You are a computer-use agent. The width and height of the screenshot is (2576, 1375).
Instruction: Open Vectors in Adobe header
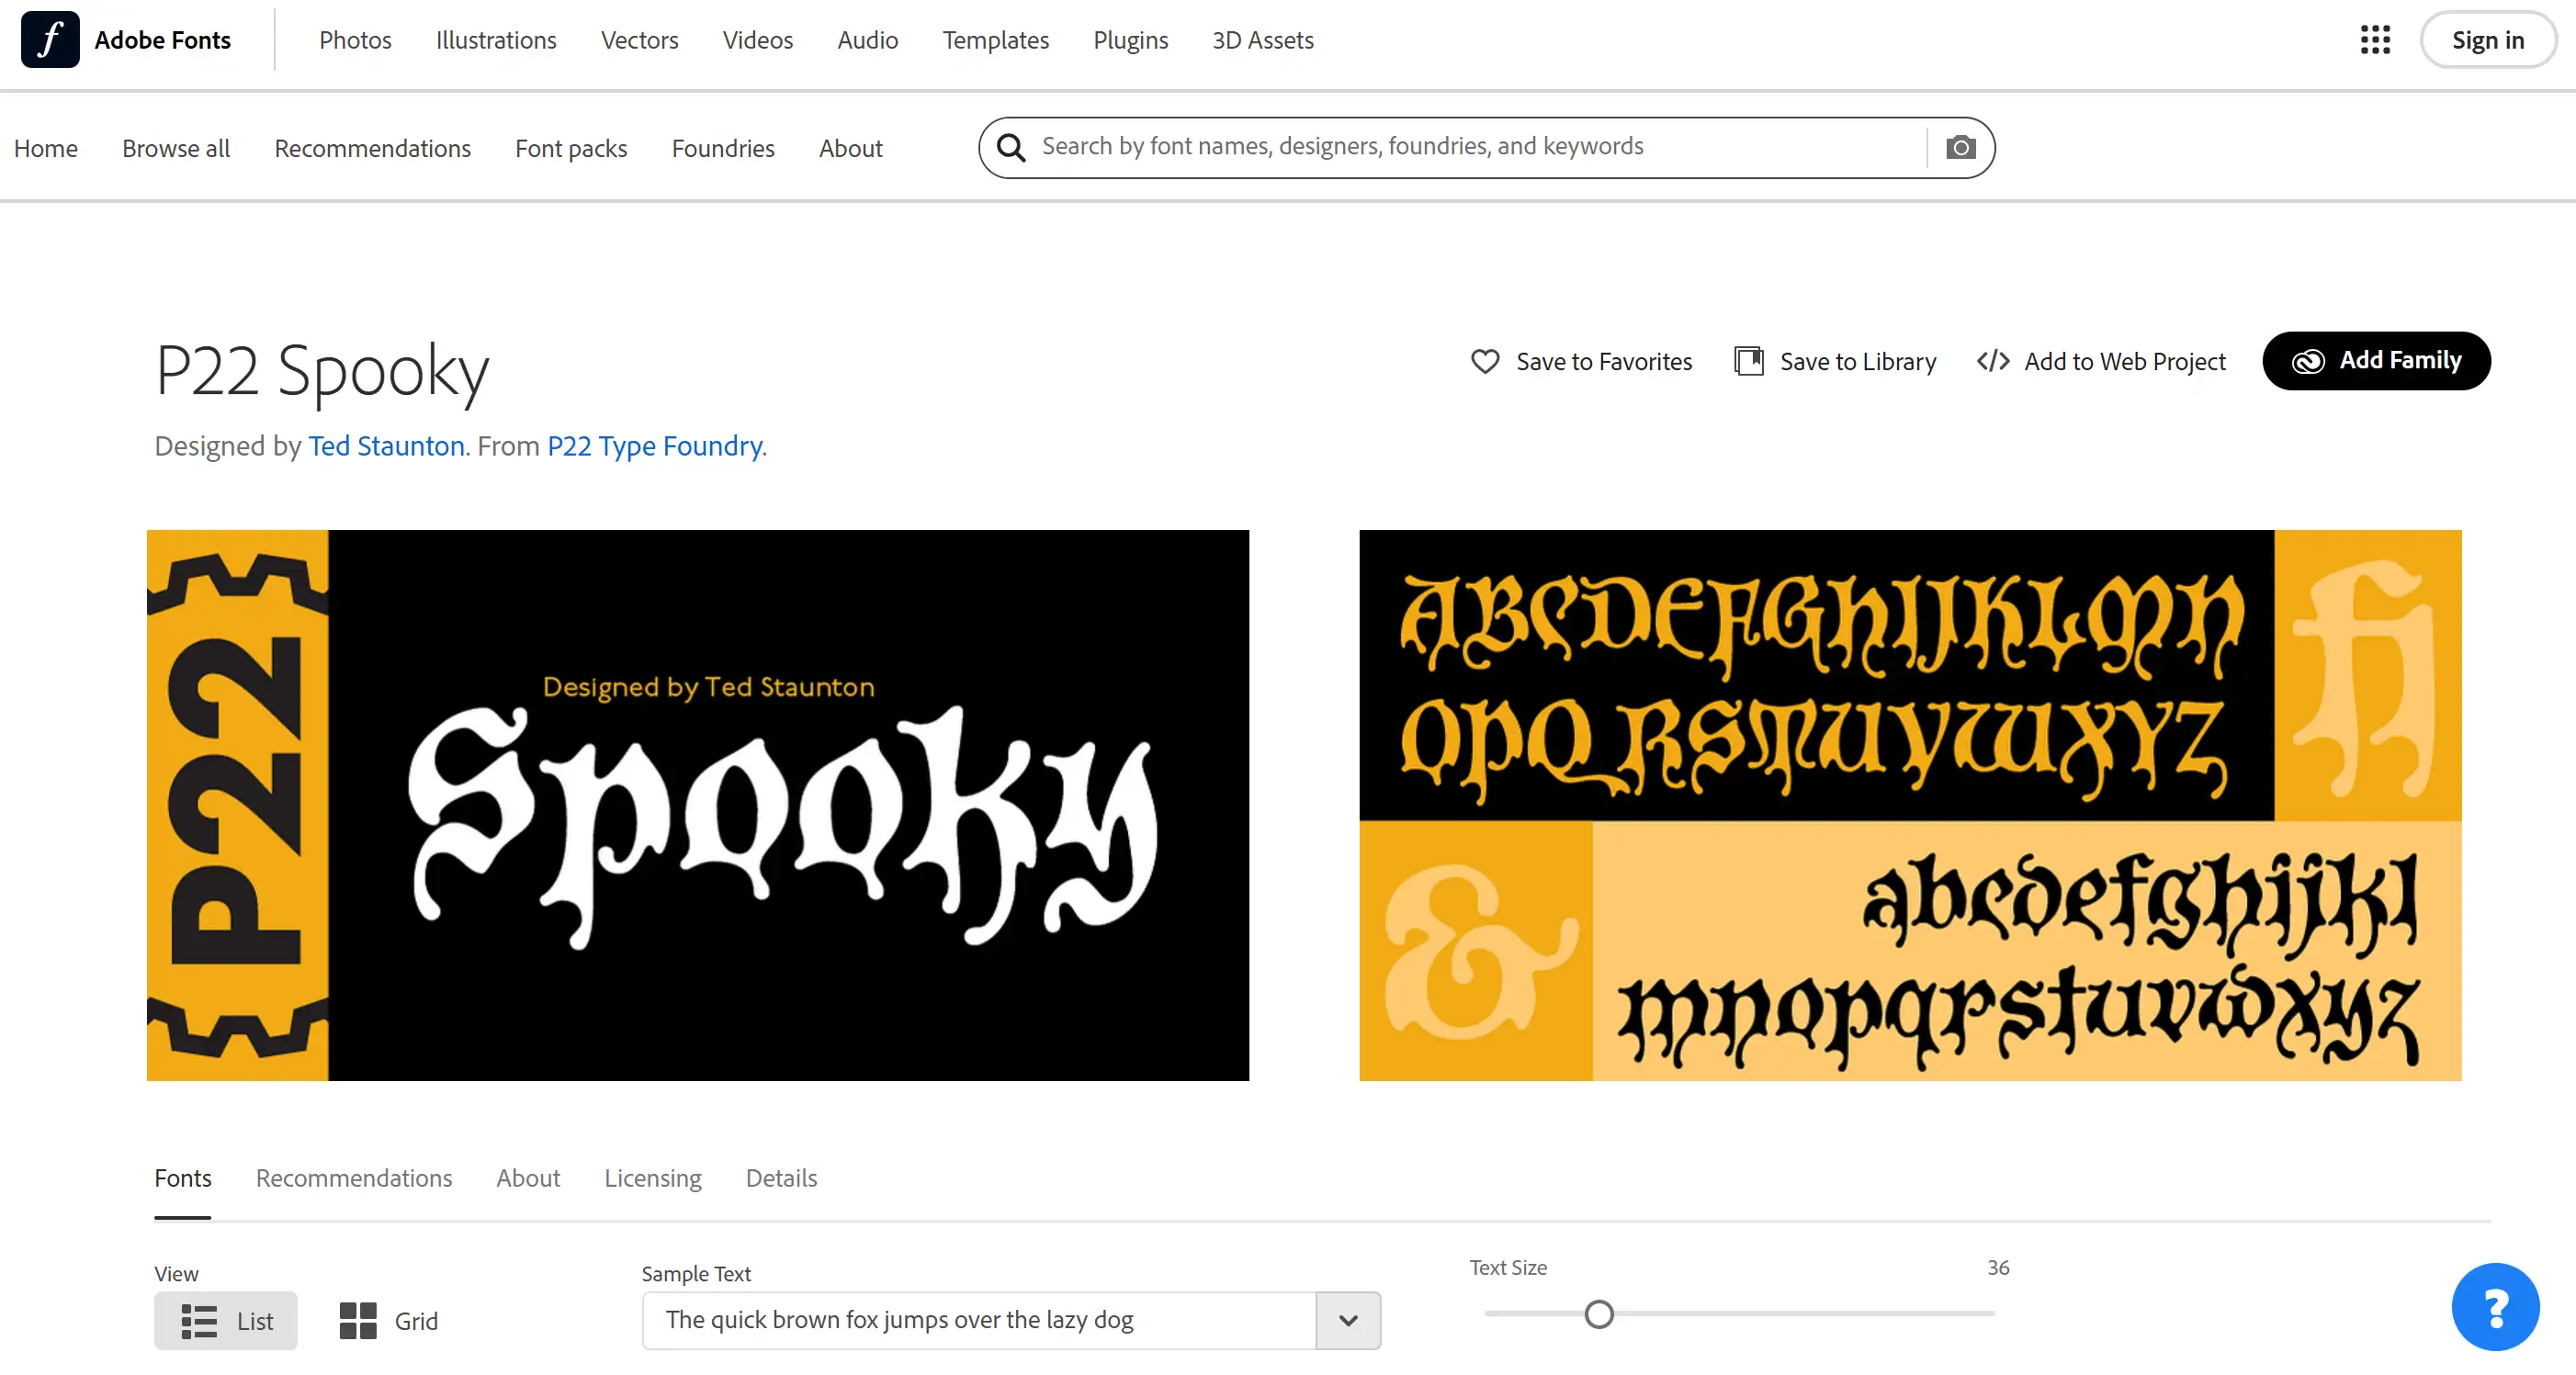(x=640, y=40)
